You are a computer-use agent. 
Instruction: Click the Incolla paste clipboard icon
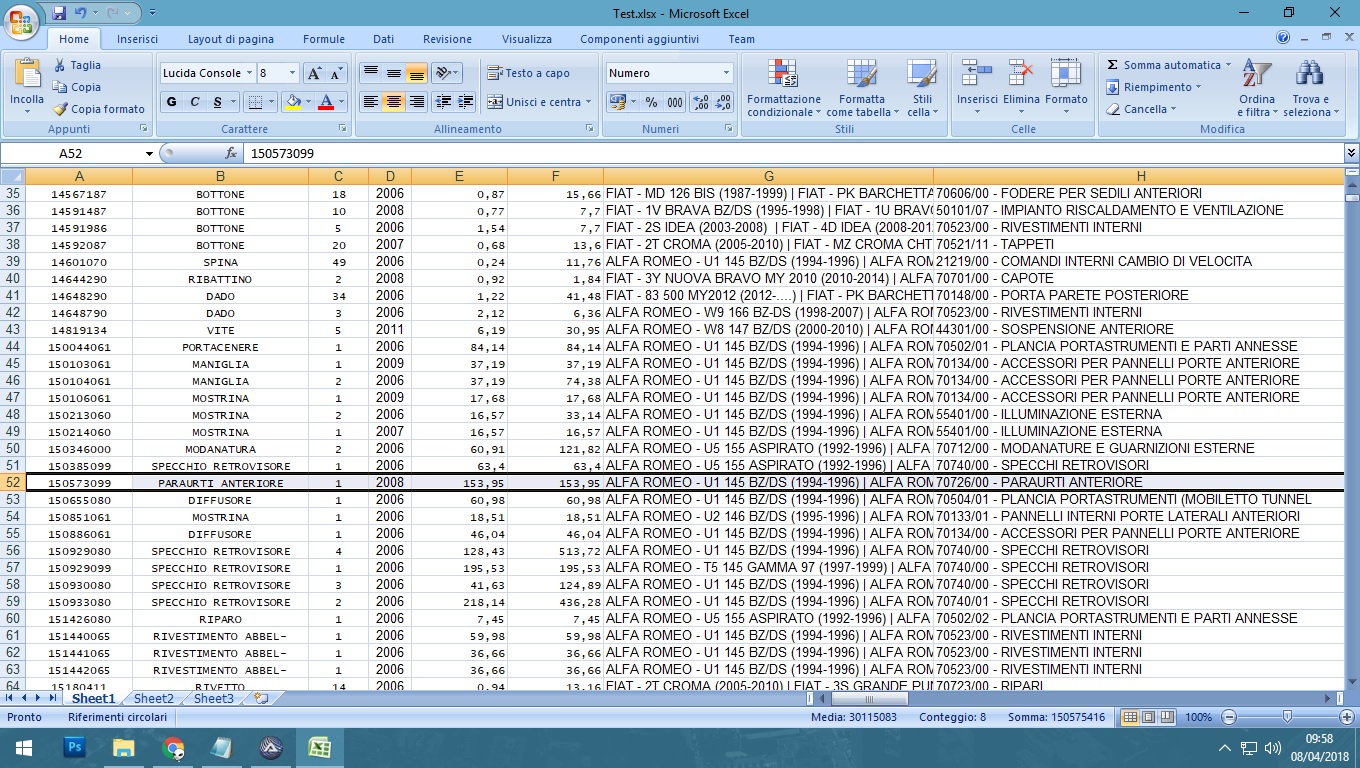click(x=27, y=73)
